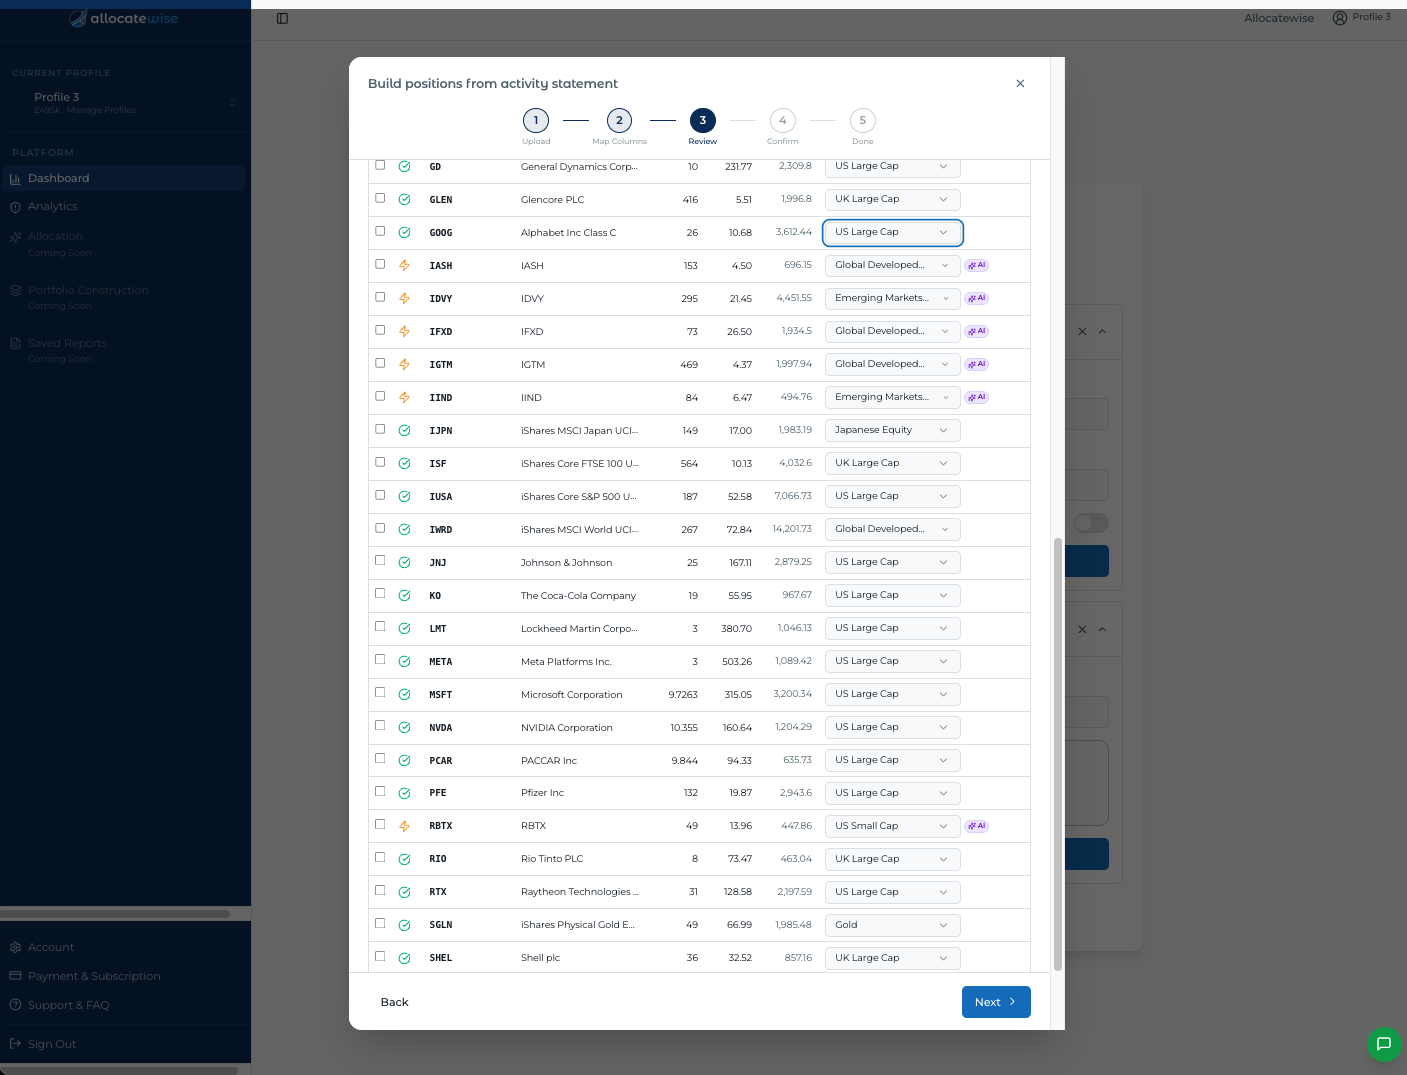The image size is (1407, 1075).
Task: Select the SHEL row checkbox
Action: pos(380,956)
